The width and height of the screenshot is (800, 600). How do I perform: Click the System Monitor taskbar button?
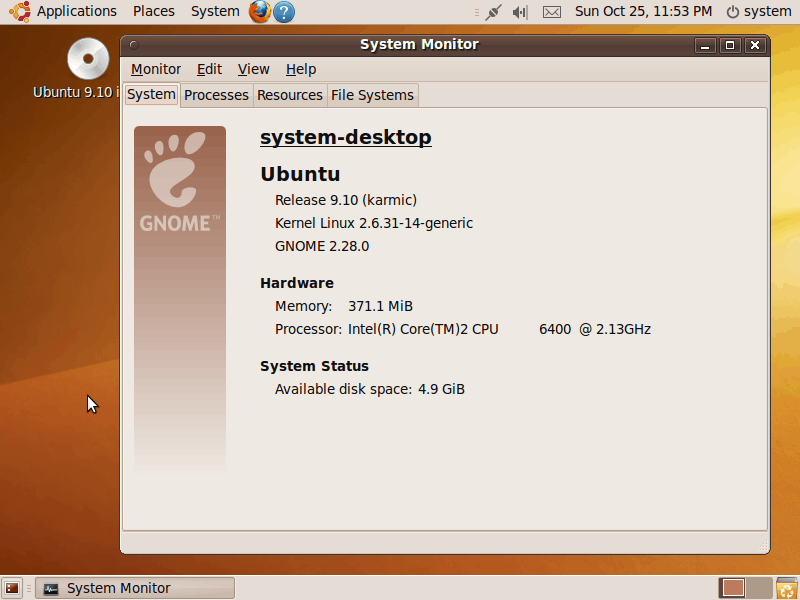click(x=135, y=588)
